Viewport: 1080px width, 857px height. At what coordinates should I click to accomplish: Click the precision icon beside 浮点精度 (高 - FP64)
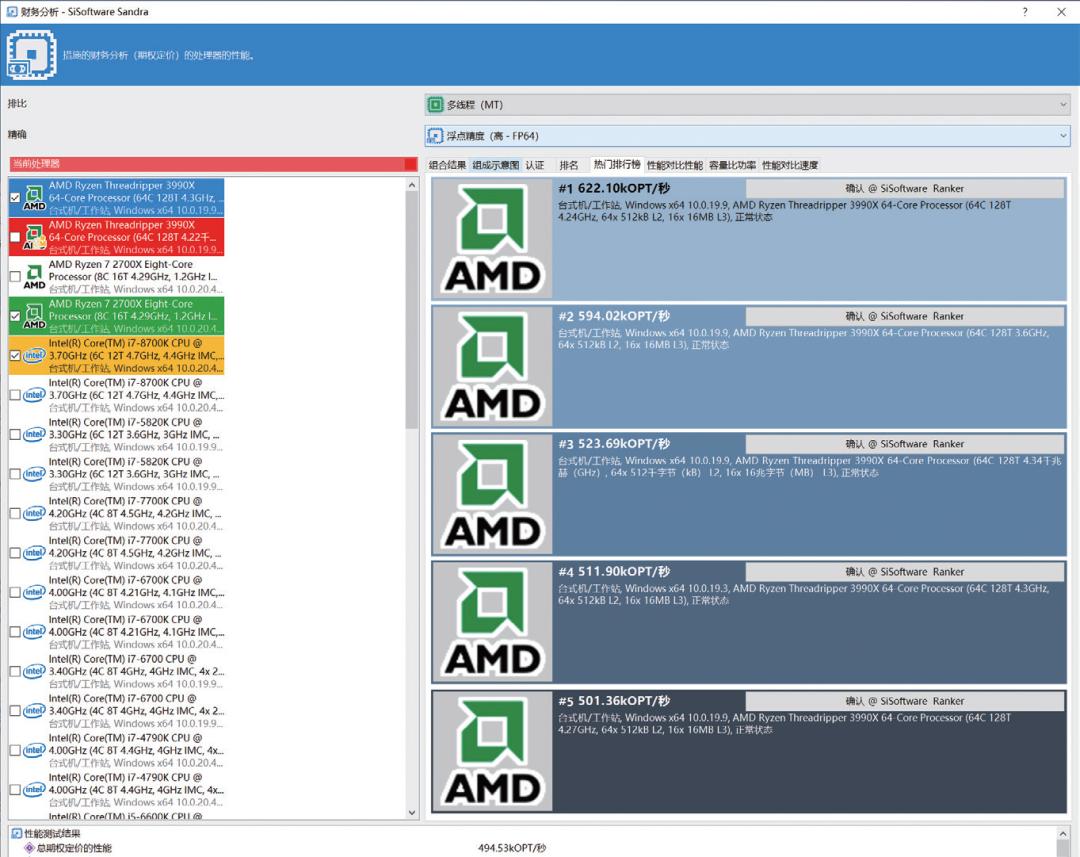coord(435,136)
